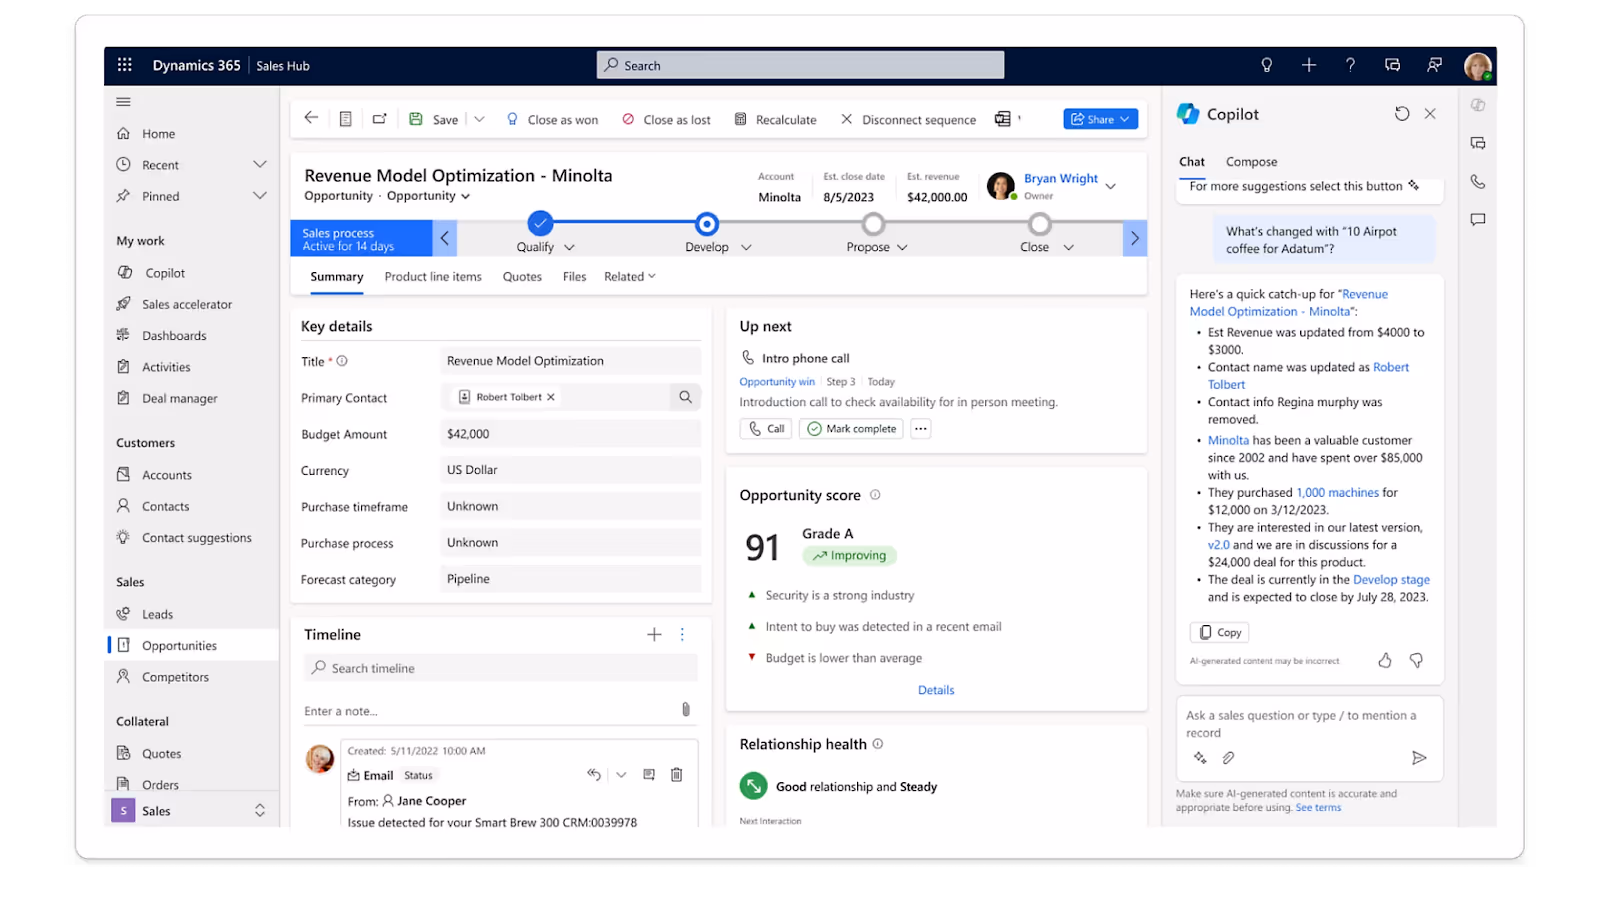Collapse sales process with left chevron
This screenshot has width=1600, height=900.
[445, 238]
